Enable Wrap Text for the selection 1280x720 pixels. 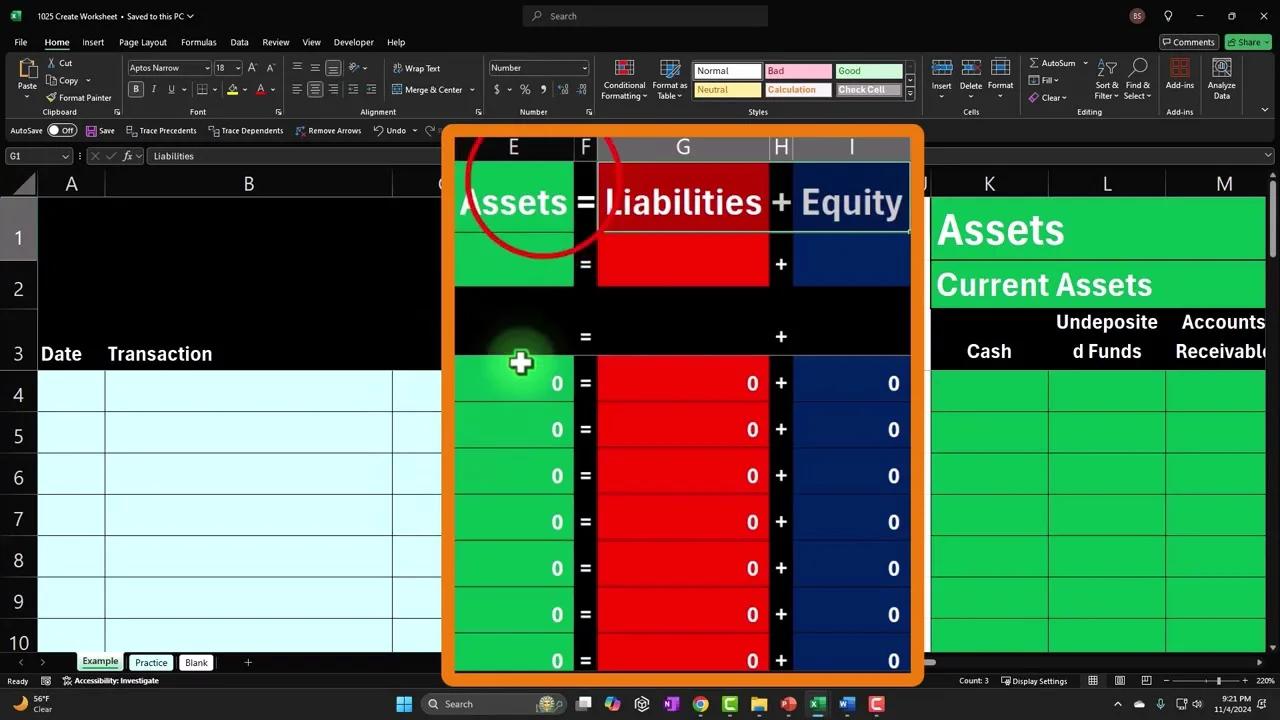point(415,68)
